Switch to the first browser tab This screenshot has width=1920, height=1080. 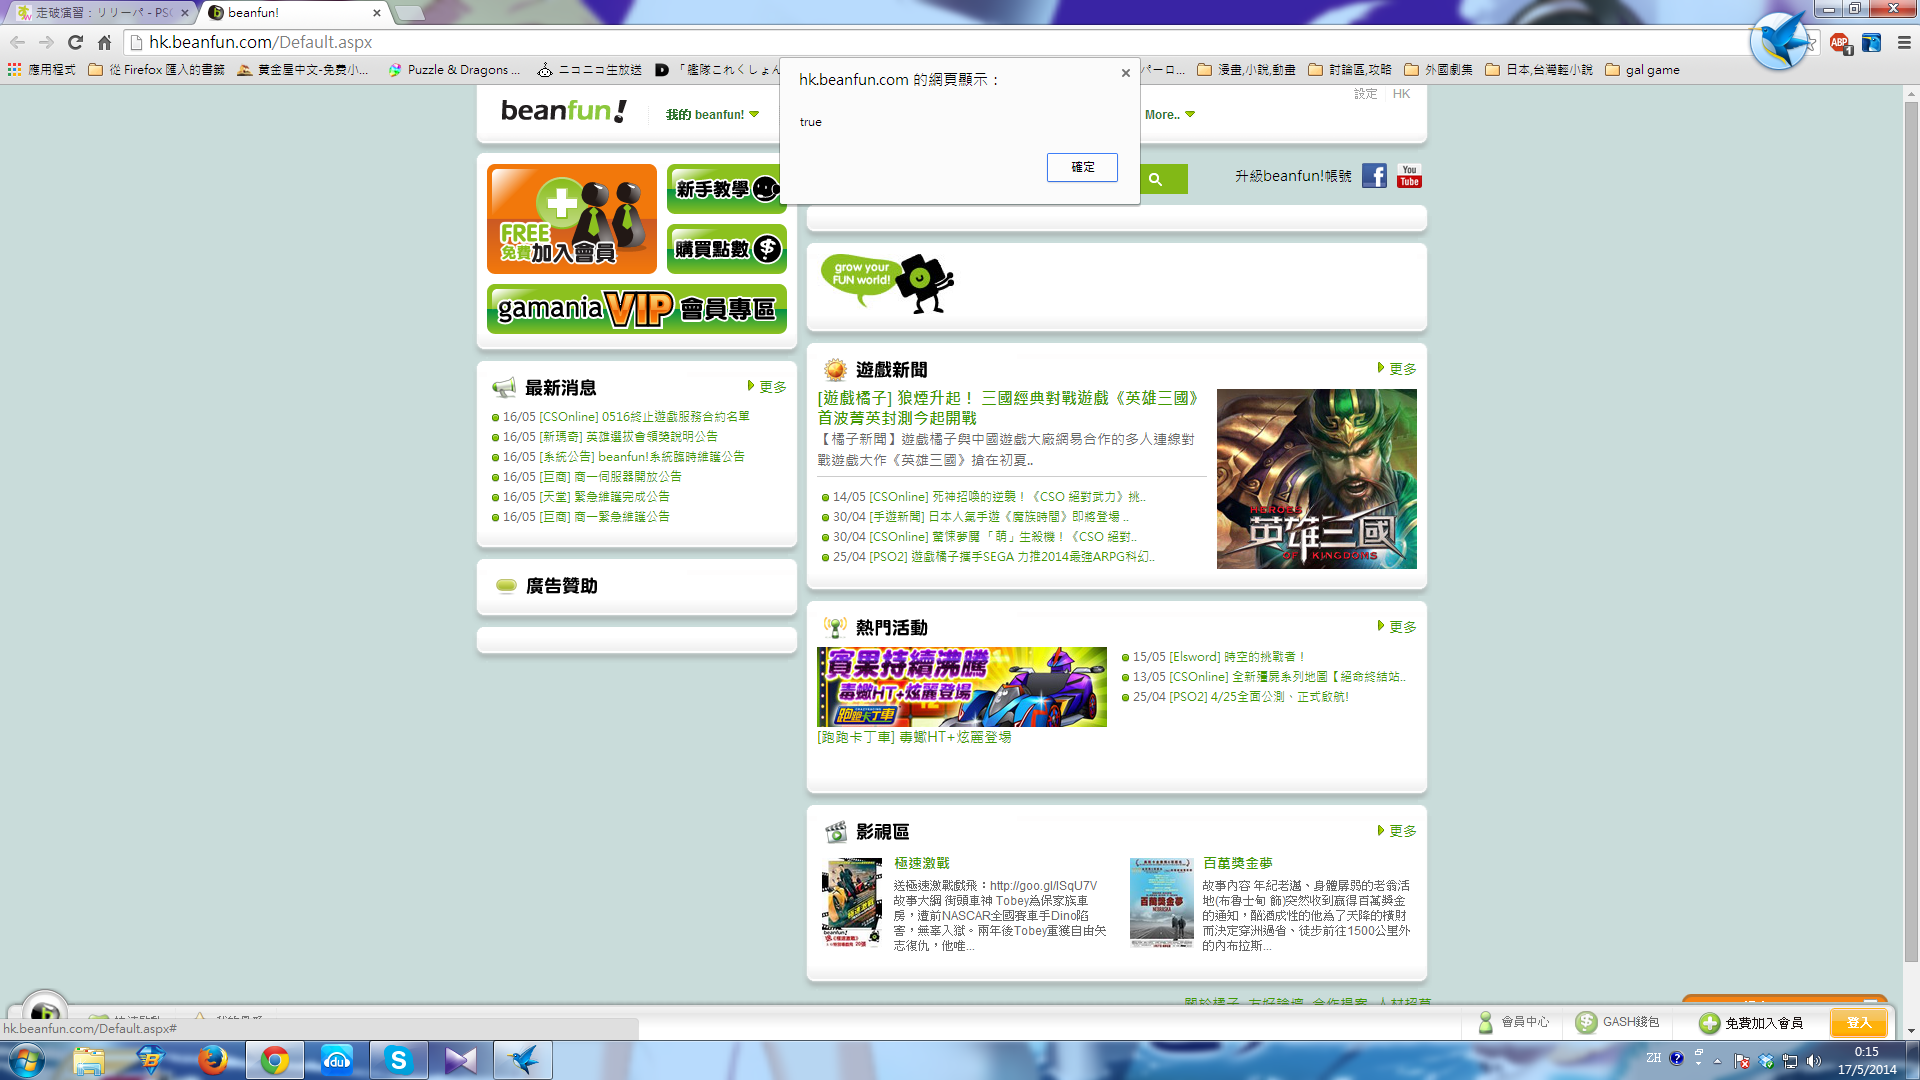tap(103, 13)
